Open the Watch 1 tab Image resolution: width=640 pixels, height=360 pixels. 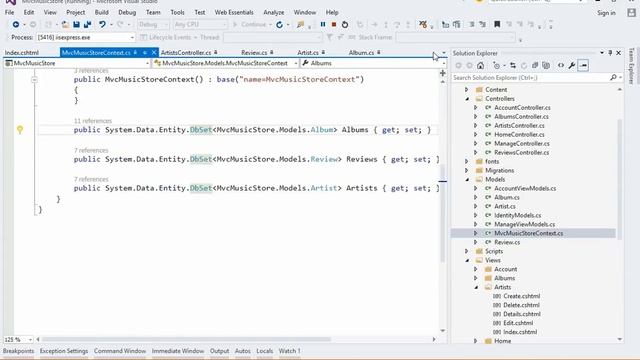289,351
